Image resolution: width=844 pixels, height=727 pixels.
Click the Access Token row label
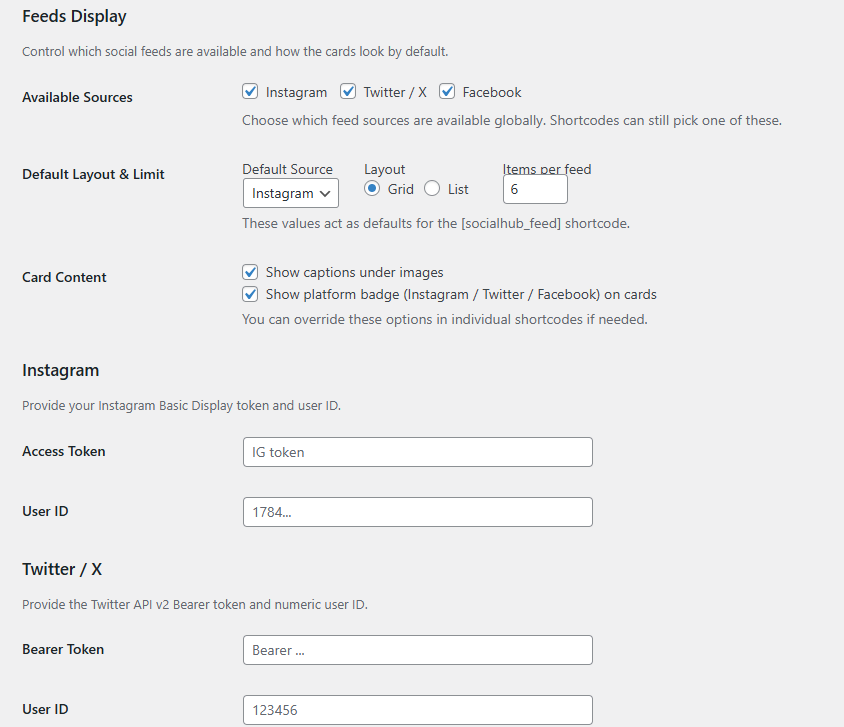(x=64, y=451)
